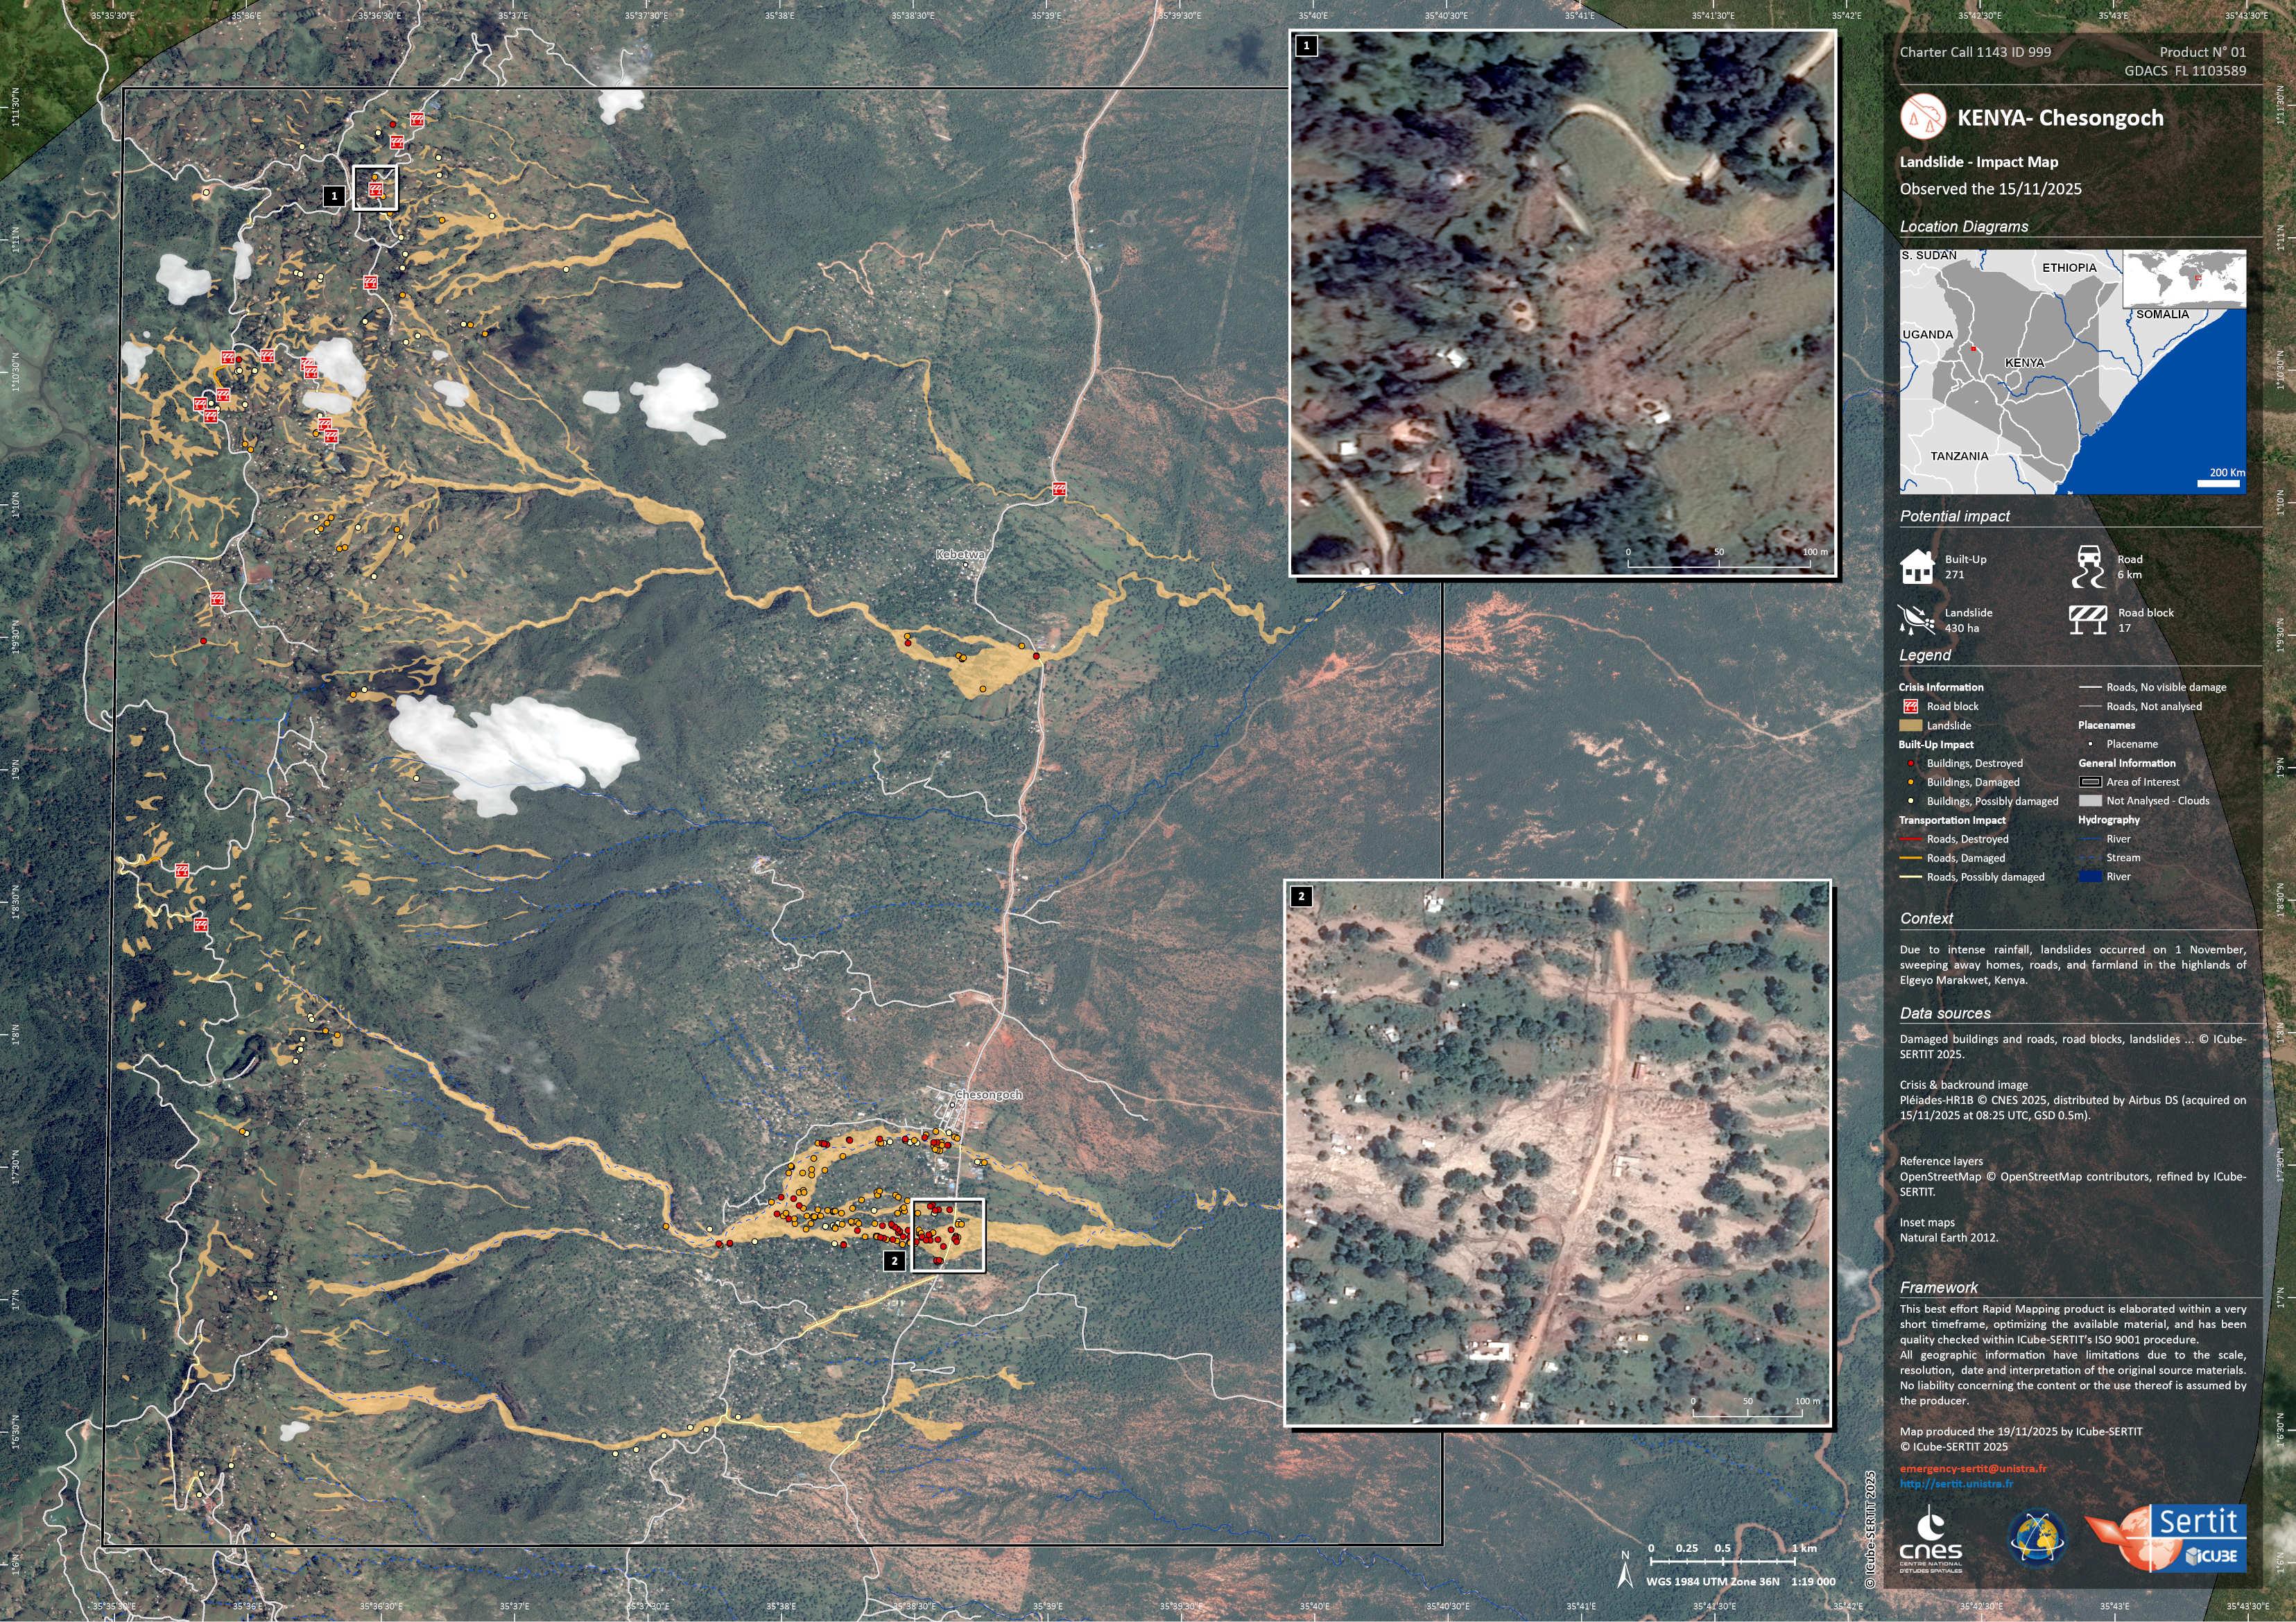The image size is (2296, 1622).
Task: Click the red Road block legend symbol
Action: tap(1910, 707)
